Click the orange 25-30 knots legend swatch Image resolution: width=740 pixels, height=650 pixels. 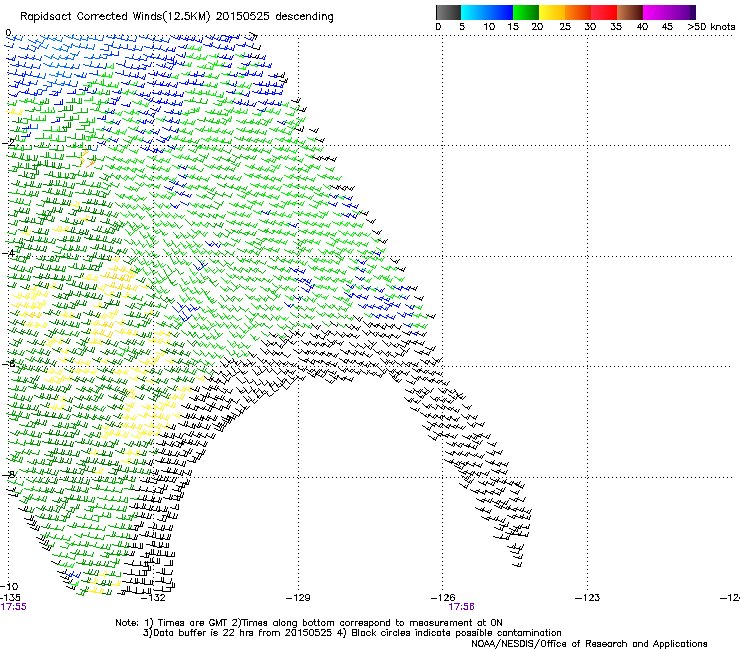point(578,12)
